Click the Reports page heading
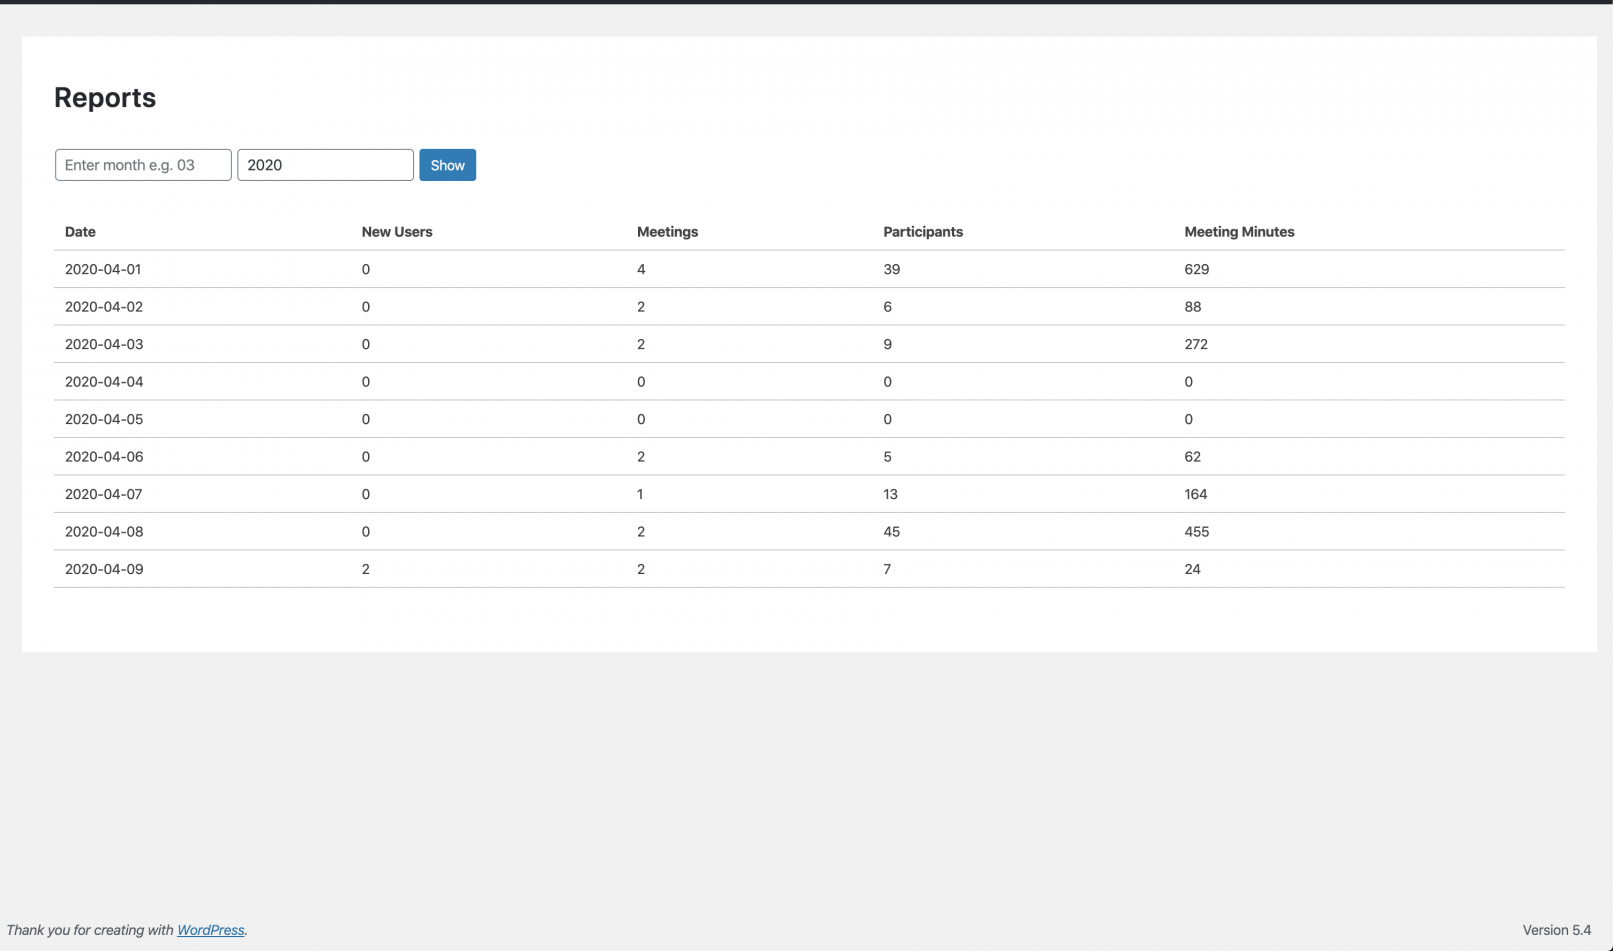Screen dimensions: 1613x951 click(x=105, y=98)
